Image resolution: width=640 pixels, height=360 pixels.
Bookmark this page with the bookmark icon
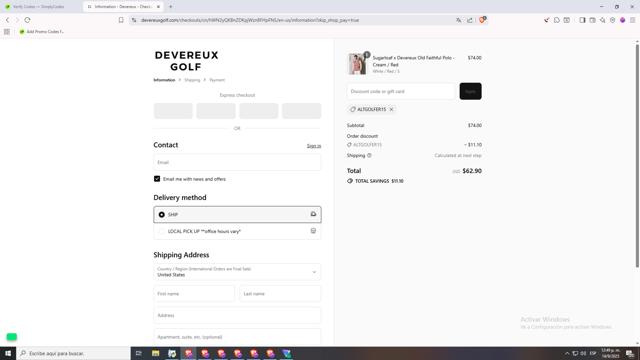point(121,20)
